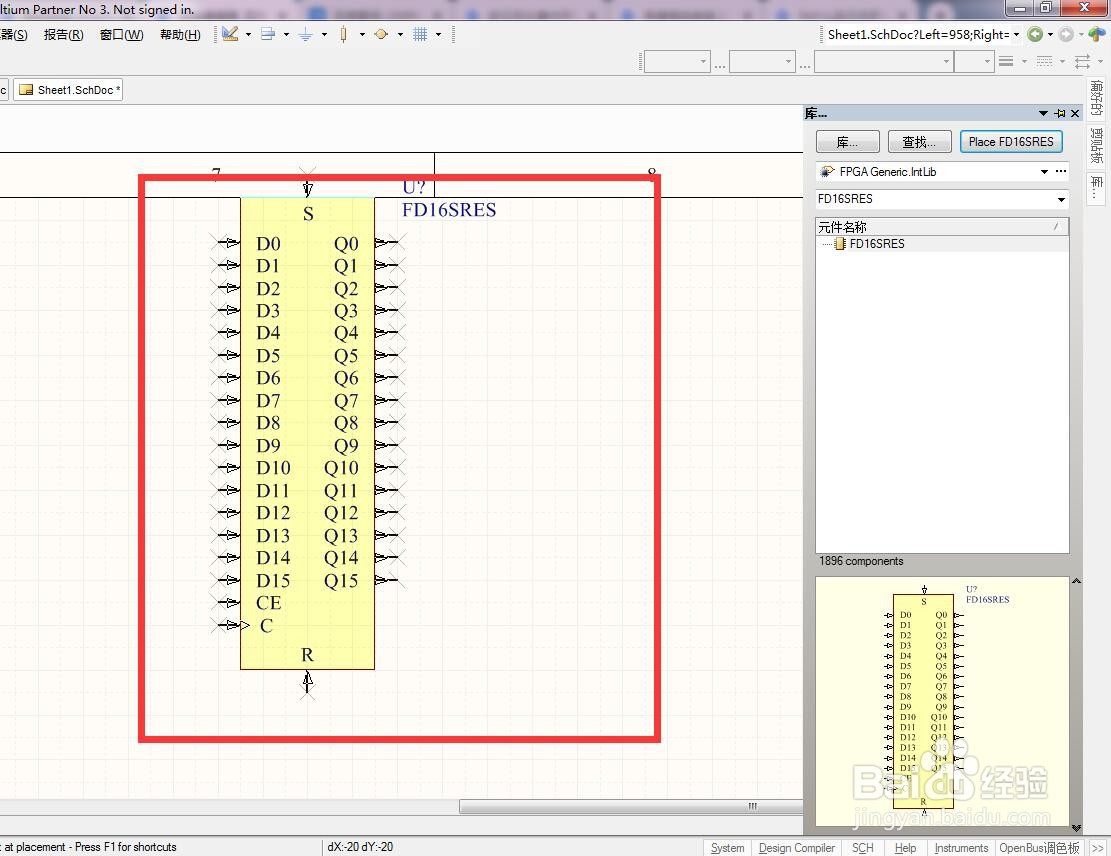Open the 报告(R) menu
The width and height of the screenshot is (1111, 856).
[x=63, y=35]
